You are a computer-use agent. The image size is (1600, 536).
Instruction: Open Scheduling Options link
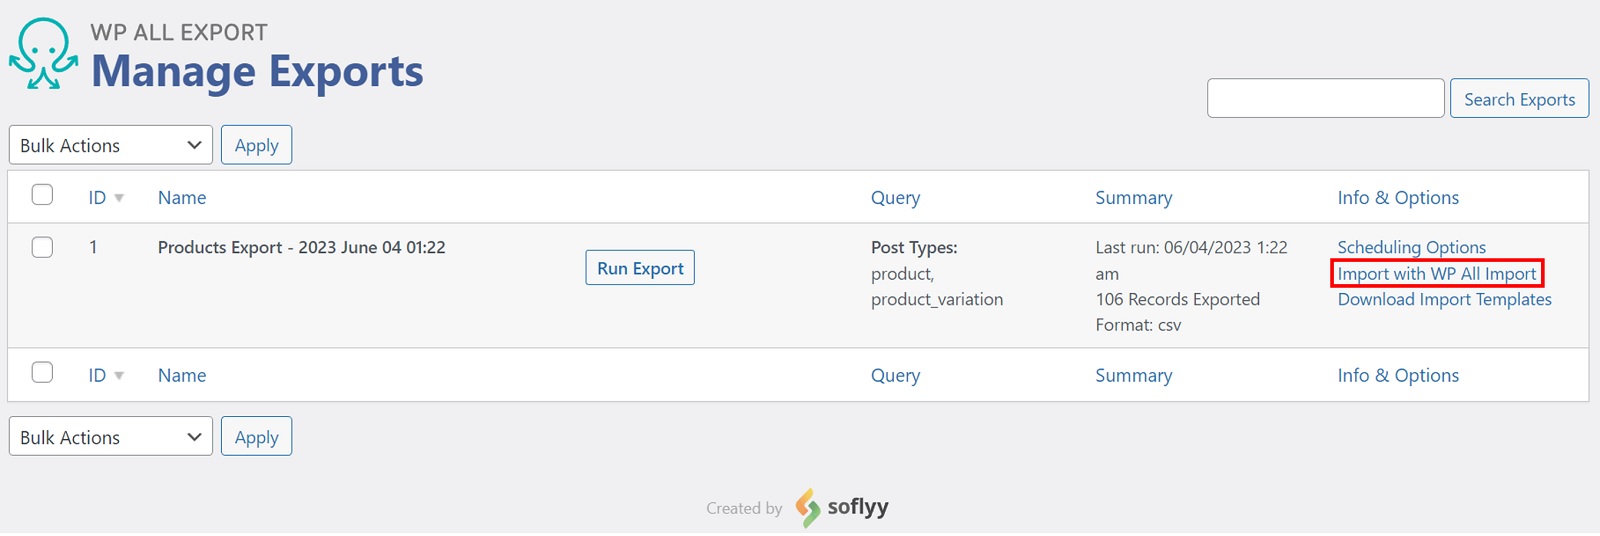1411,247
